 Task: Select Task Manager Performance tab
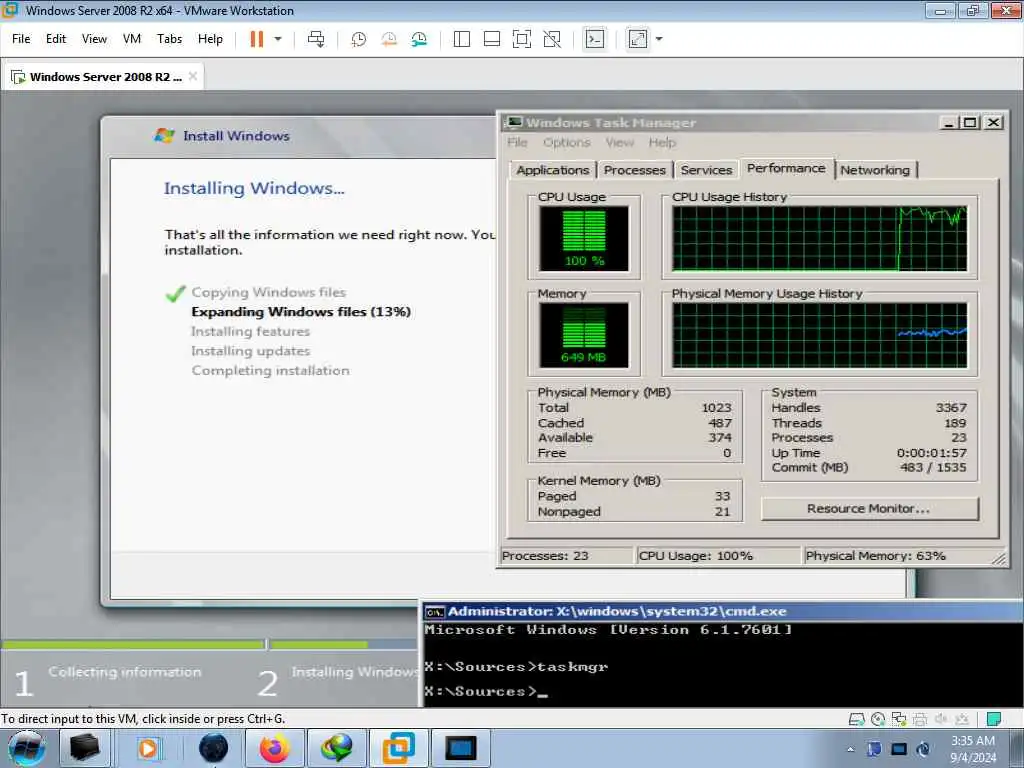click(786, 168)
